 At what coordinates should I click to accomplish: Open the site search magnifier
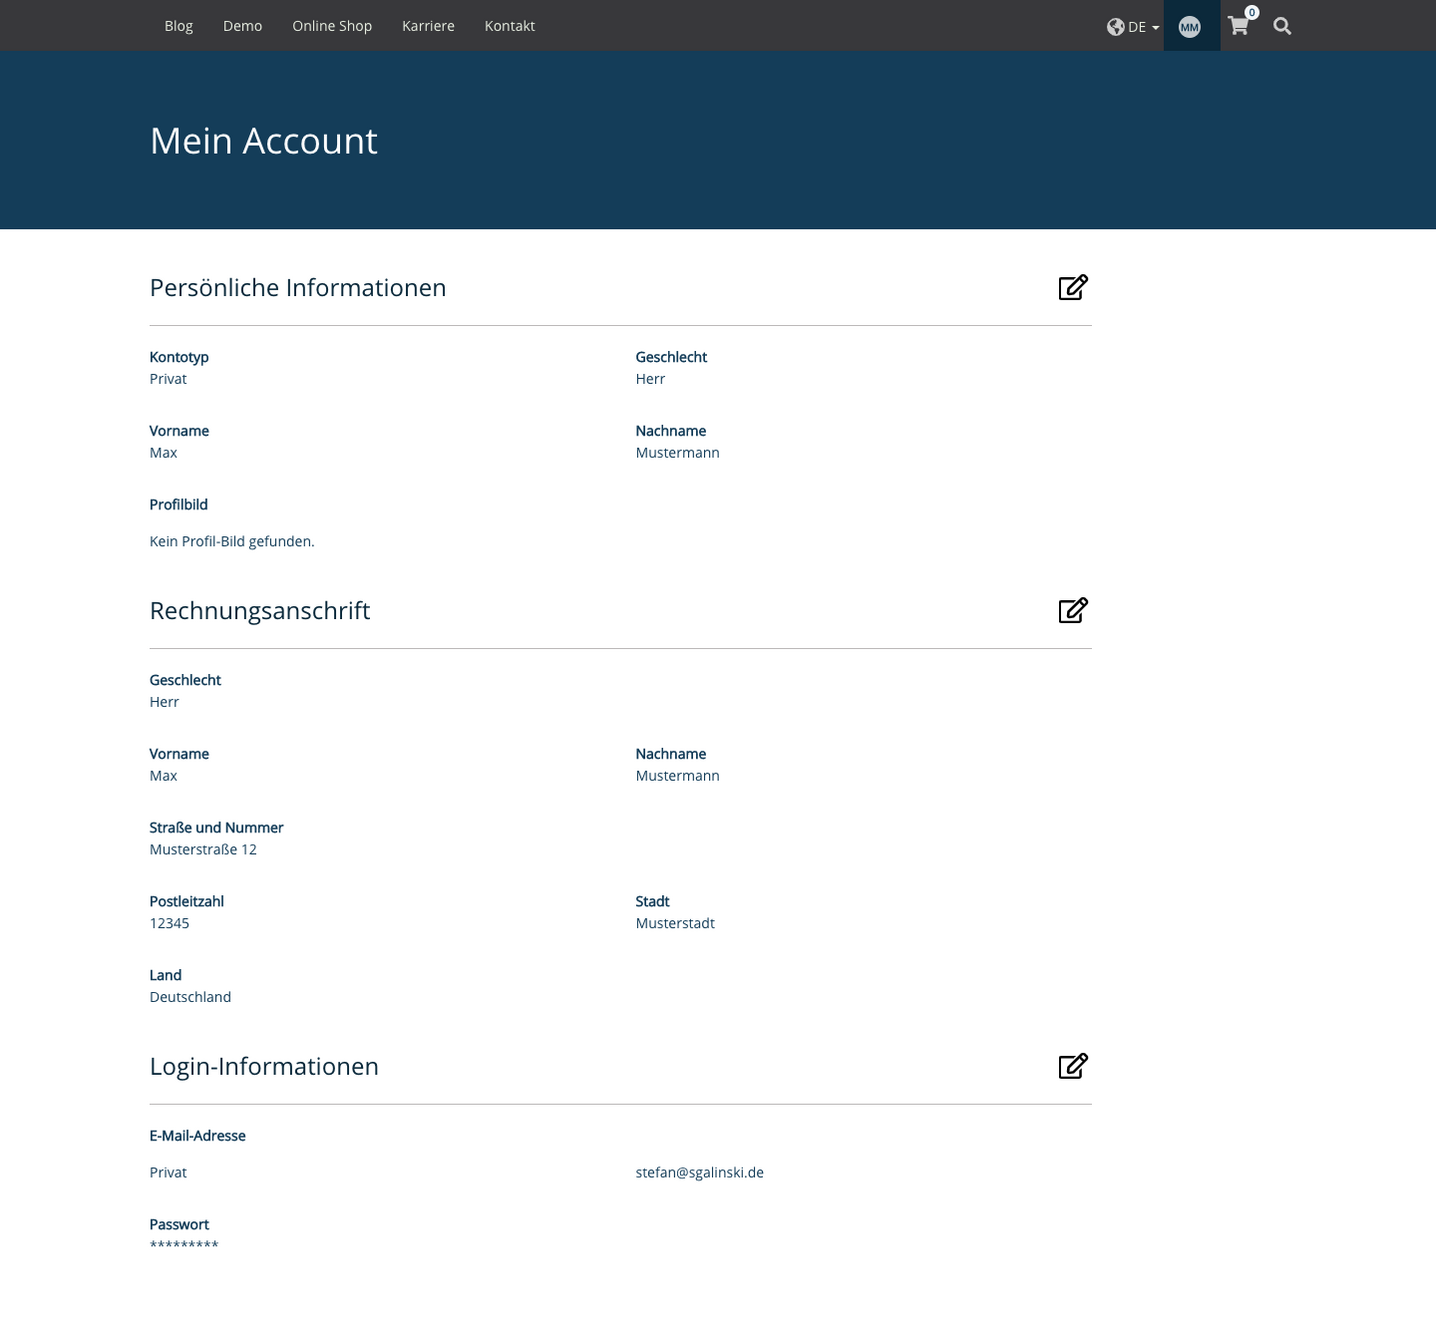1281,26
